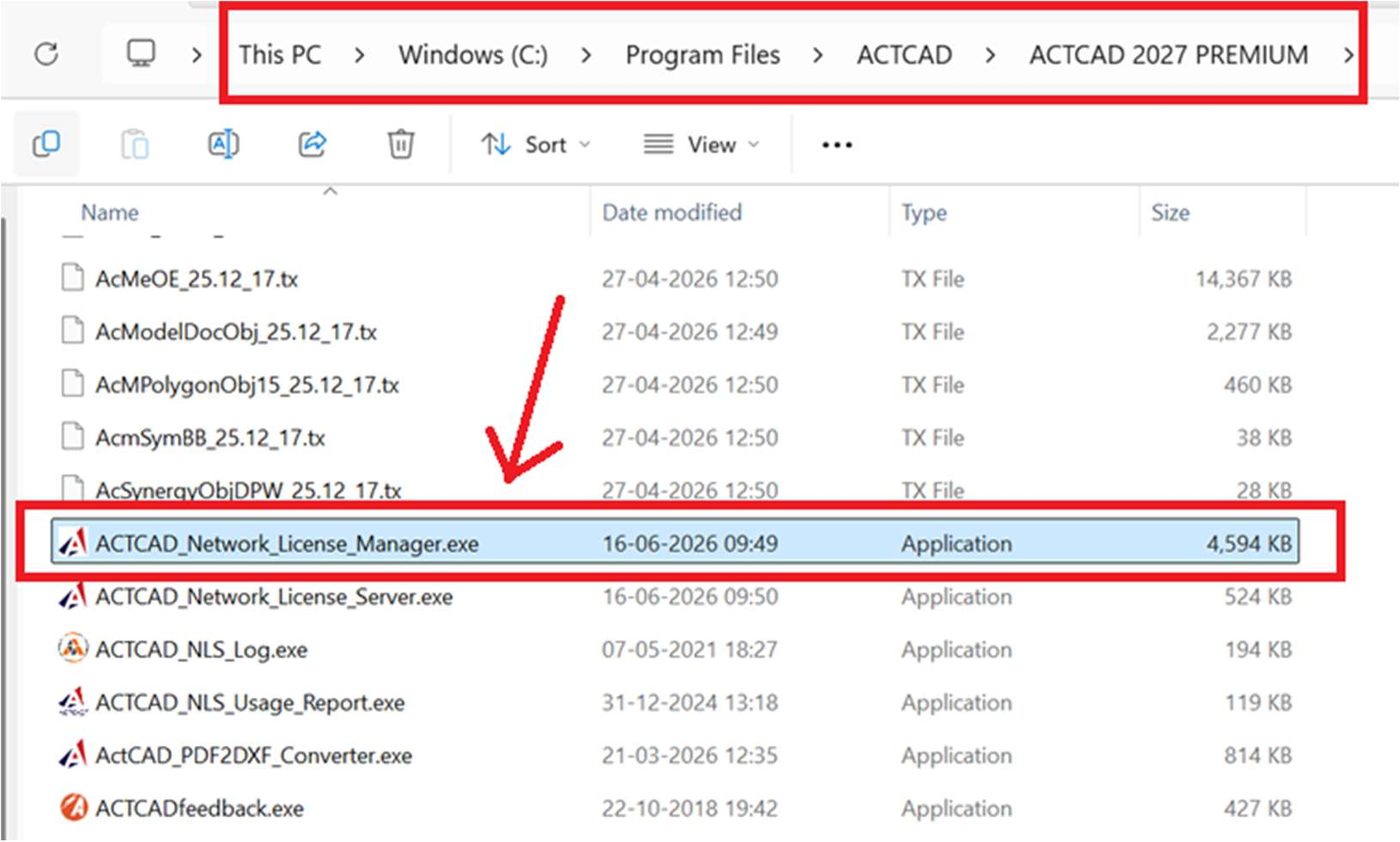This screenshot has width=1400, height=842.
Task: Select file name ACTCAD_NLS_Log.exe
Action: [x=201, y=651]
